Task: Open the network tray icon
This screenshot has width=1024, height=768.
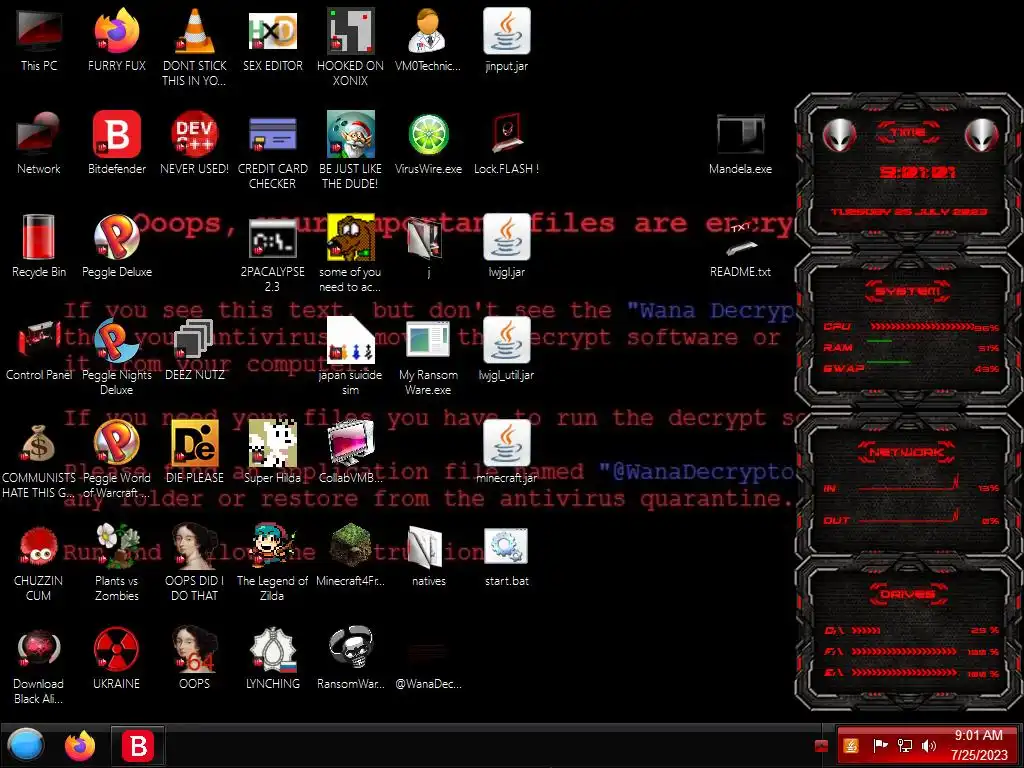Action: [904, 746]
